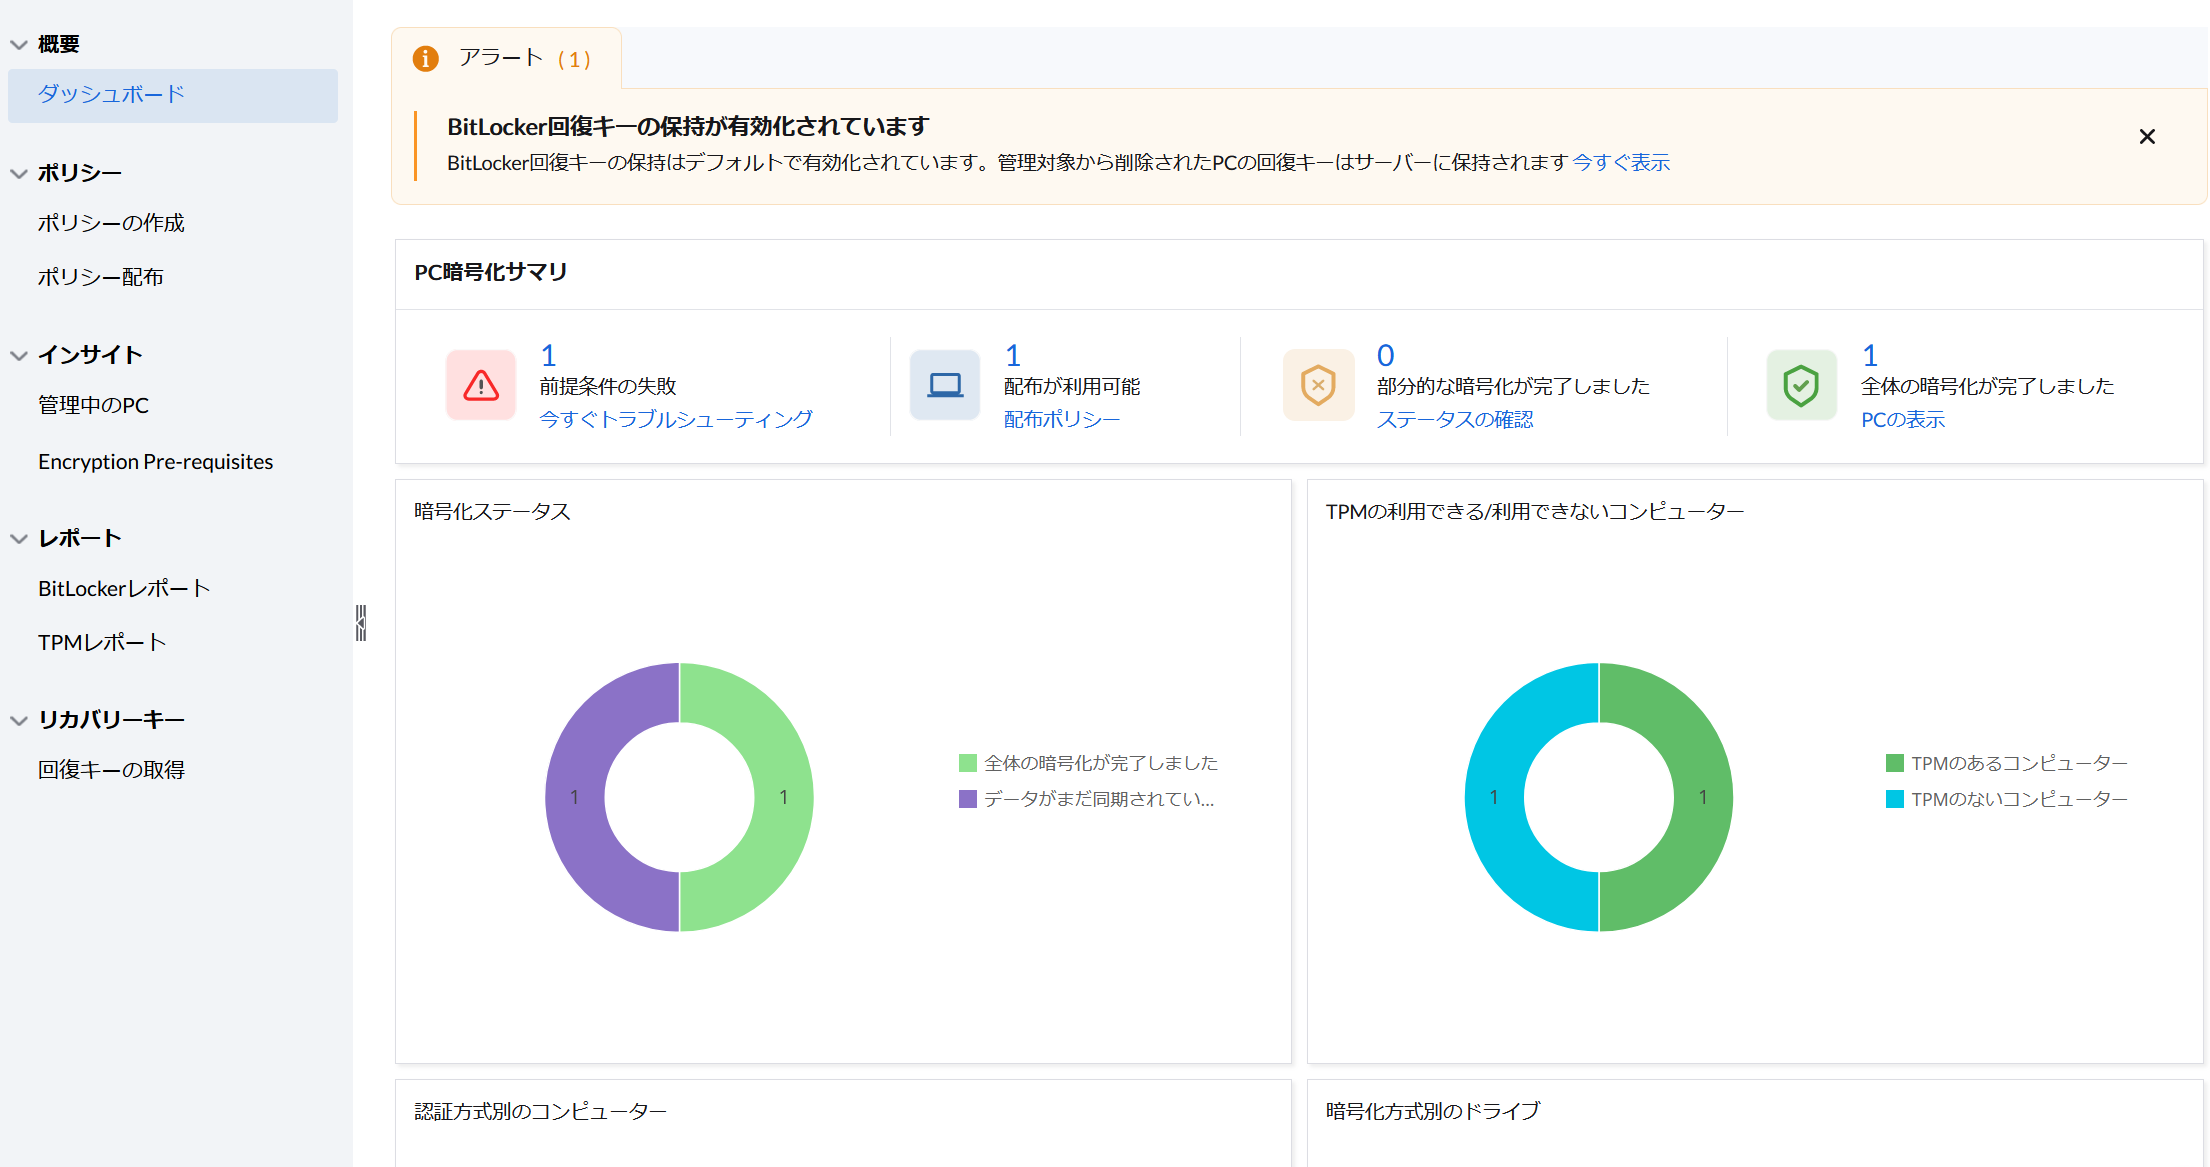Open ポリシーの作成 in sidebar
Screen dimensions: 2210x1167
pos(111,223)
